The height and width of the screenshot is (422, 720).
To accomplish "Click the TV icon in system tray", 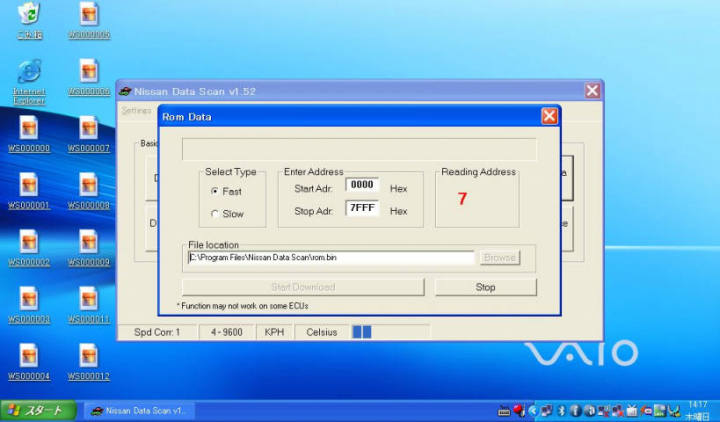I will point(632,411).
